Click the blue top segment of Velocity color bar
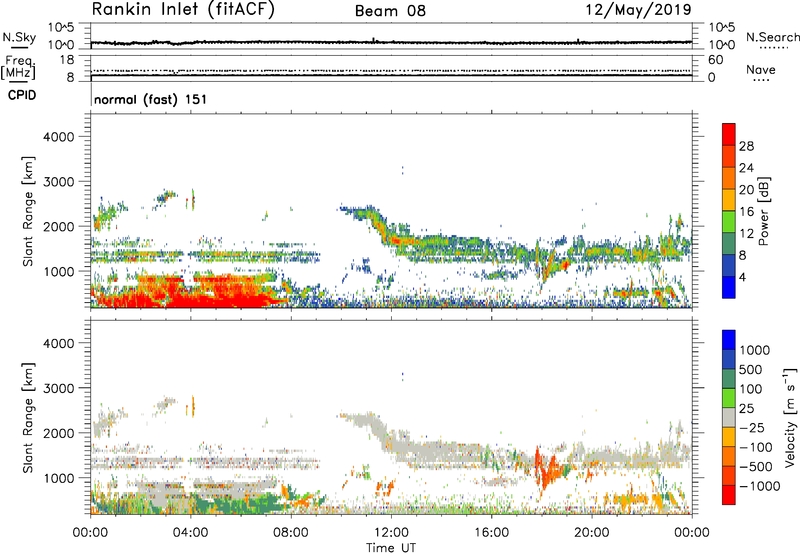The image size is (800, 554). click(x=729, y=340)
